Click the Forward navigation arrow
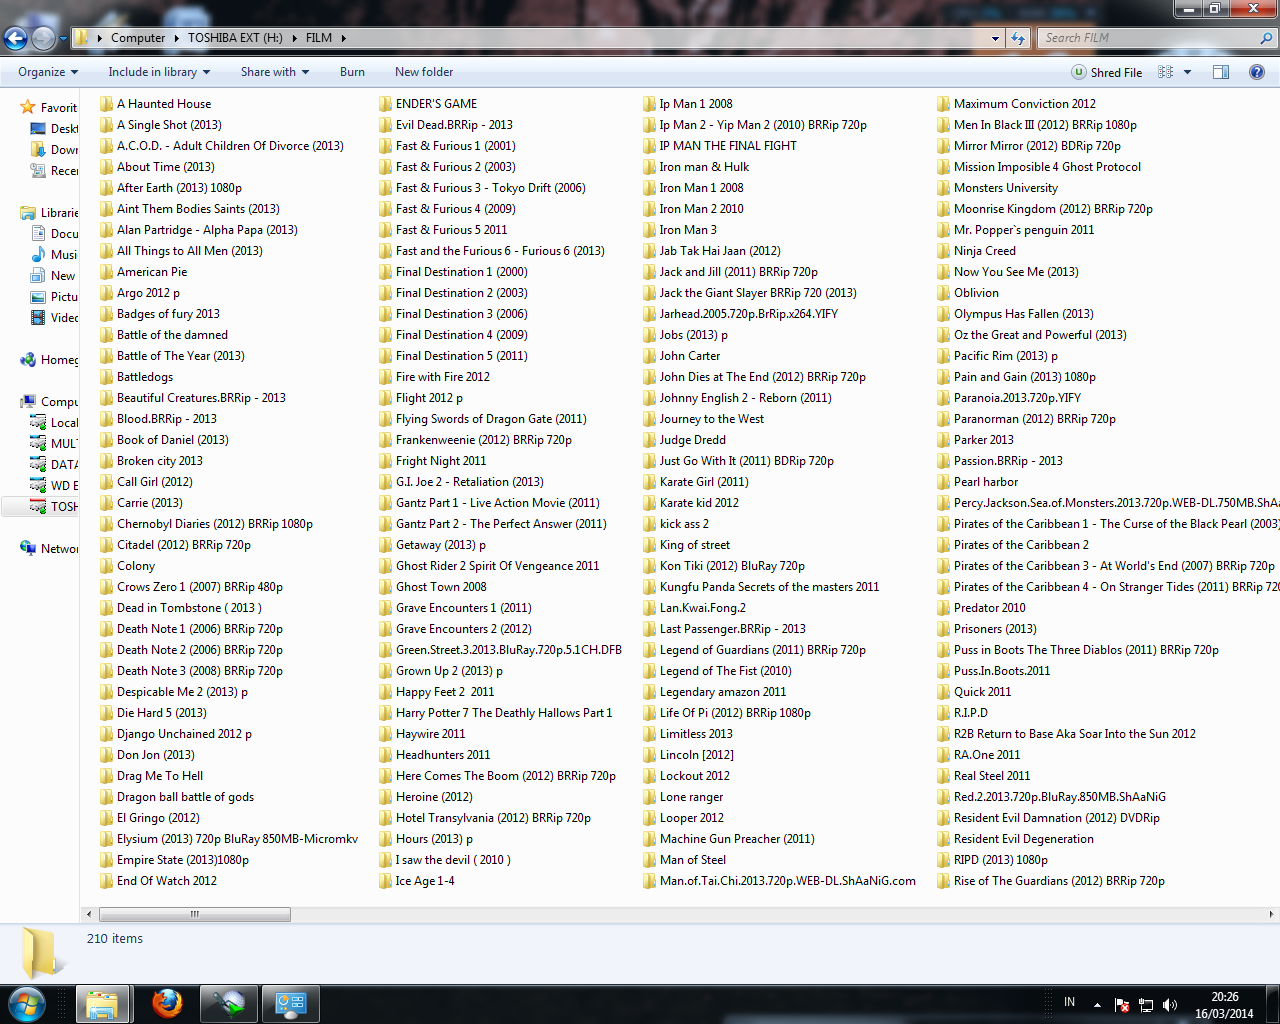Image resolution: width=1280 pixels, height=1024 pixels. click(43, 38)
